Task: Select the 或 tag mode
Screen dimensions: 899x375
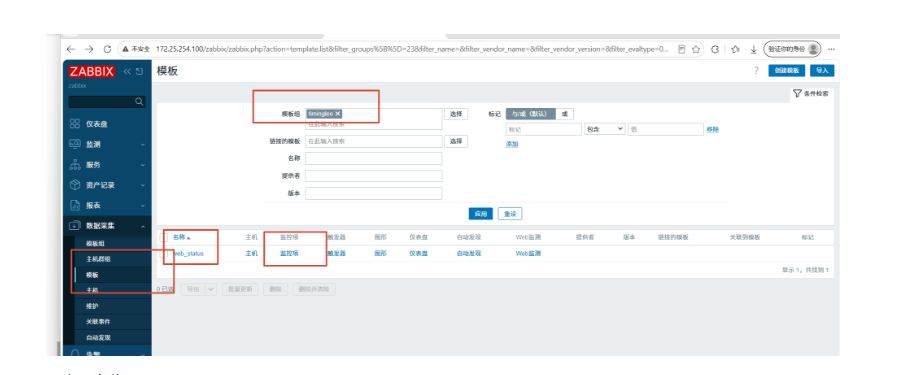Action: (x=564, y=114)
